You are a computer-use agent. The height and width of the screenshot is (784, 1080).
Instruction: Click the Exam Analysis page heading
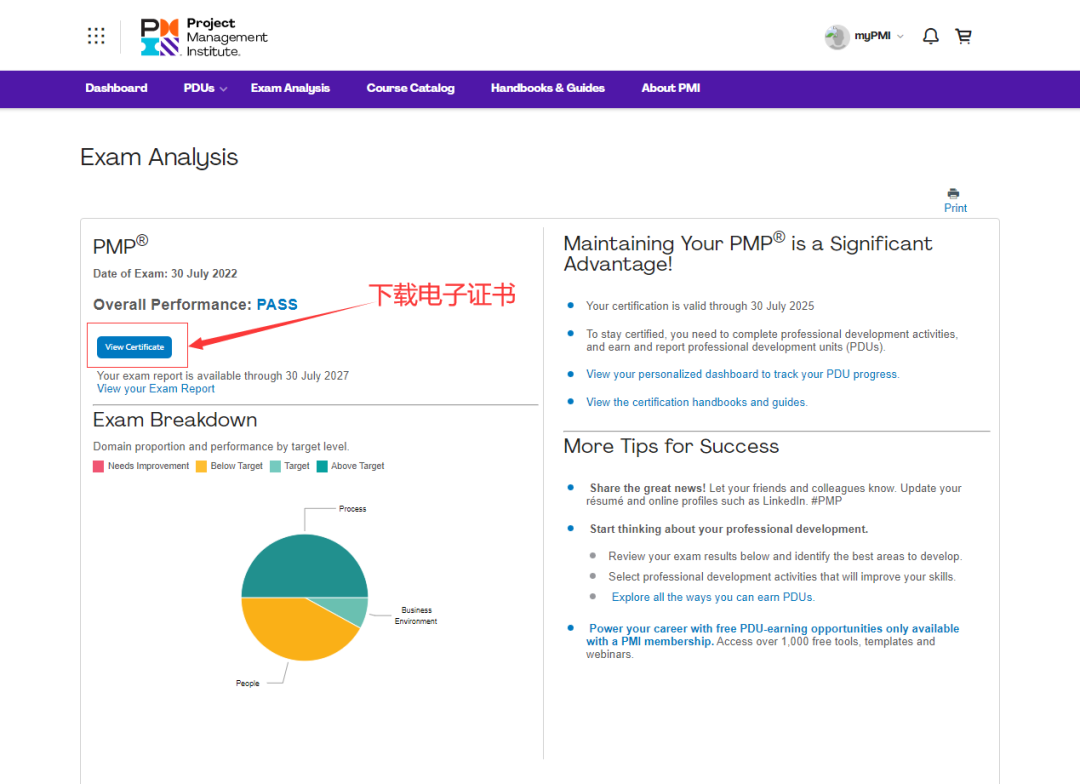[x=159, y=158]
